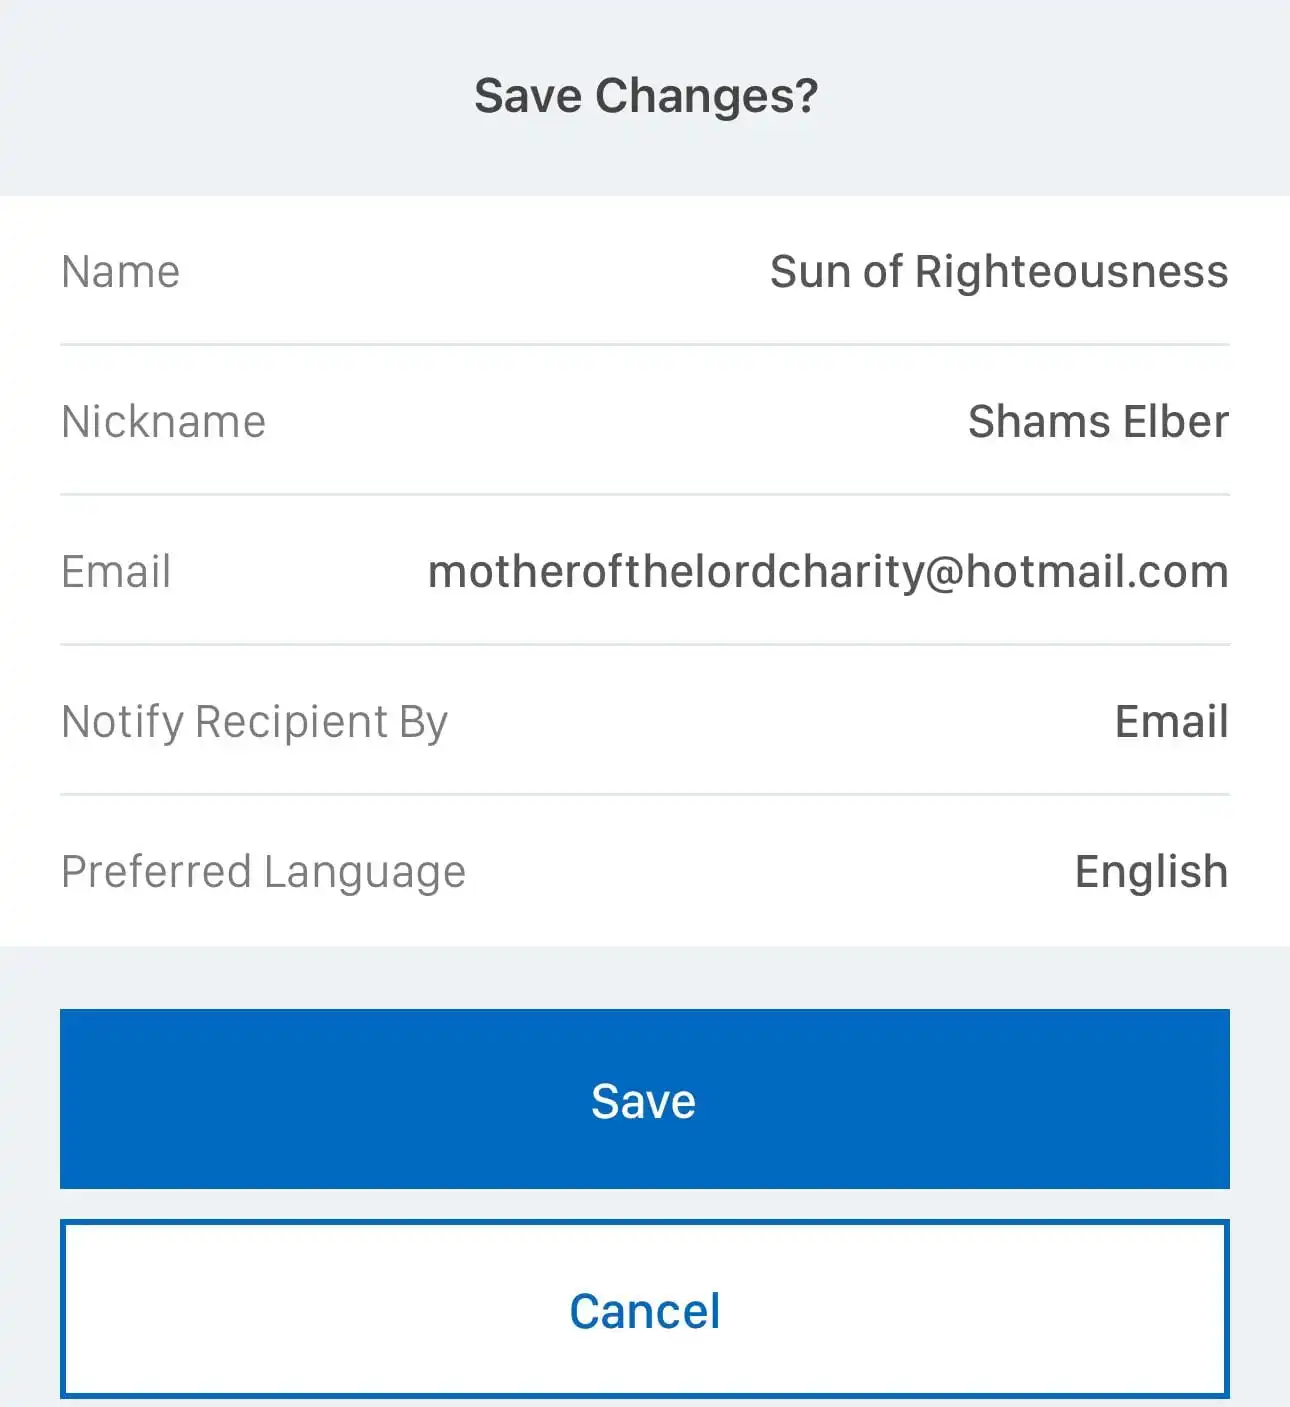Screen dimensions: 1290x1407
Task: Click the 'Save Changes?' dialog title
Action: [645, 97]
